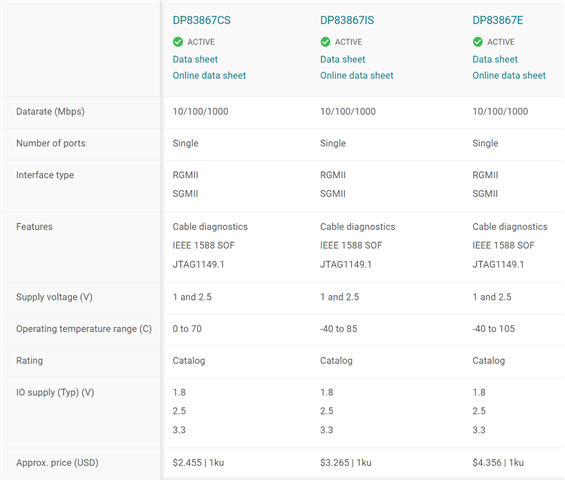Viewport: 565px width, 480px height.
Task: Click 'Catalog' rating for DP83867E
Action: point(489,360)
